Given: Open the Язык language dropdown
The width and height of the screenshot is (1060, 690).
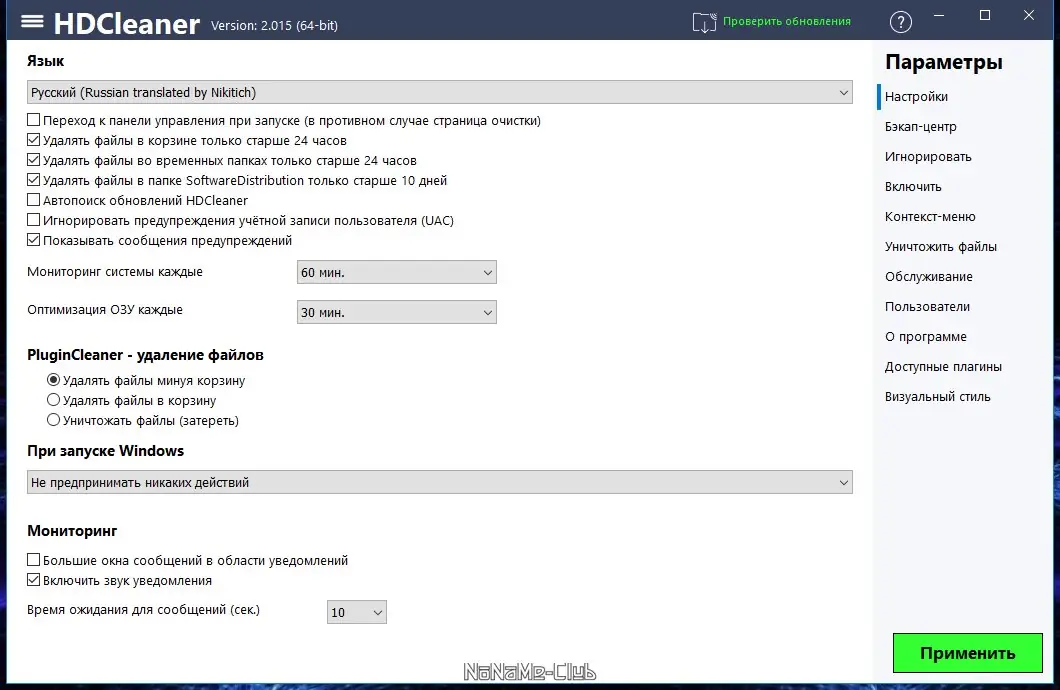Looking at the screenshot, I should [x=439, y=93].
